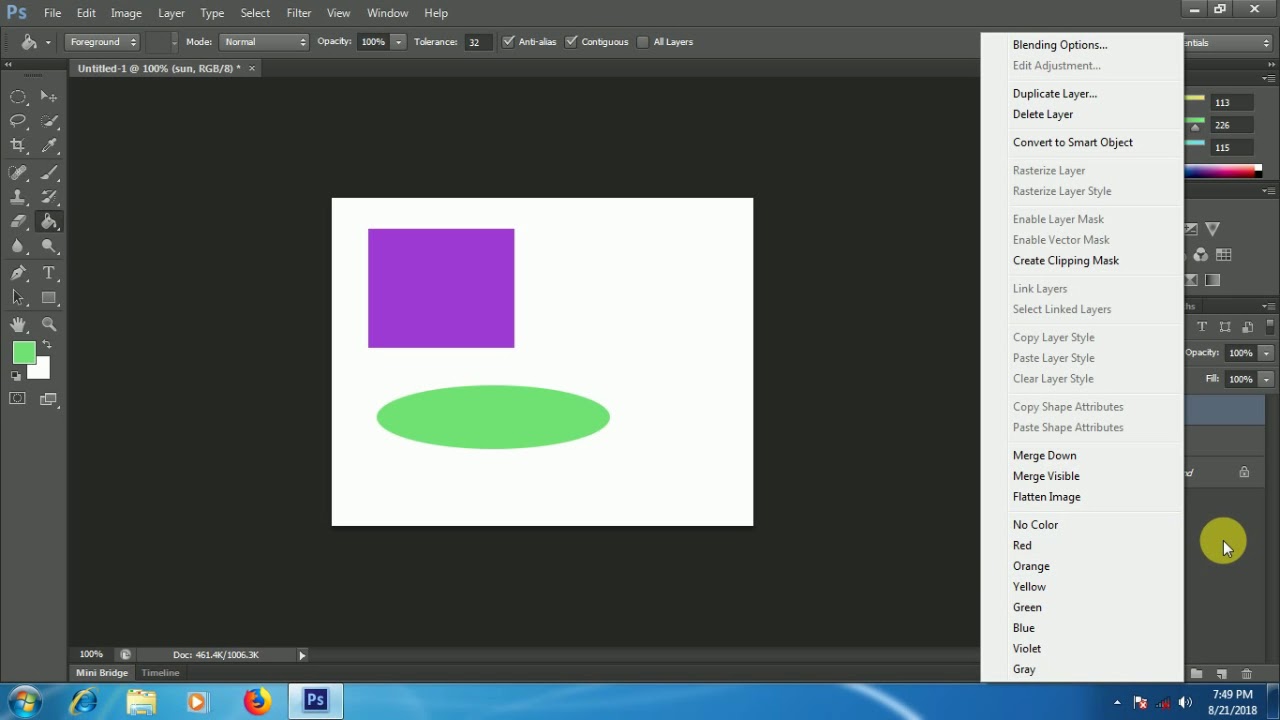Expand the layer Opacity dropdown arrow
This screenshot has width=1280, height=720.
(x=1266, y=353)
